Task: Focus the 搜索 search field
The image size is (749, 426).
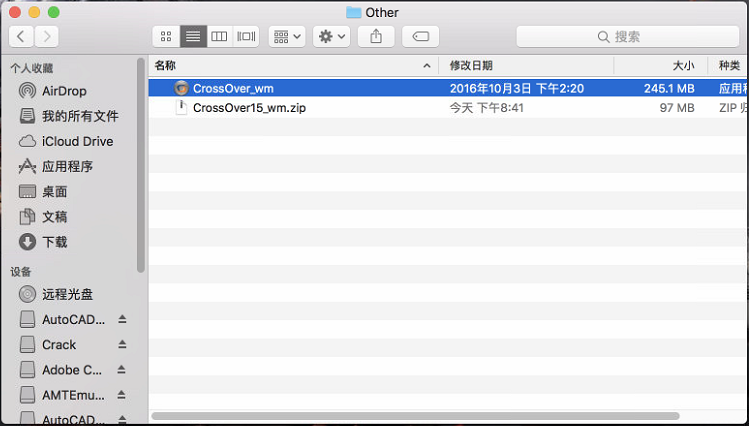Action: coord(628,37)
